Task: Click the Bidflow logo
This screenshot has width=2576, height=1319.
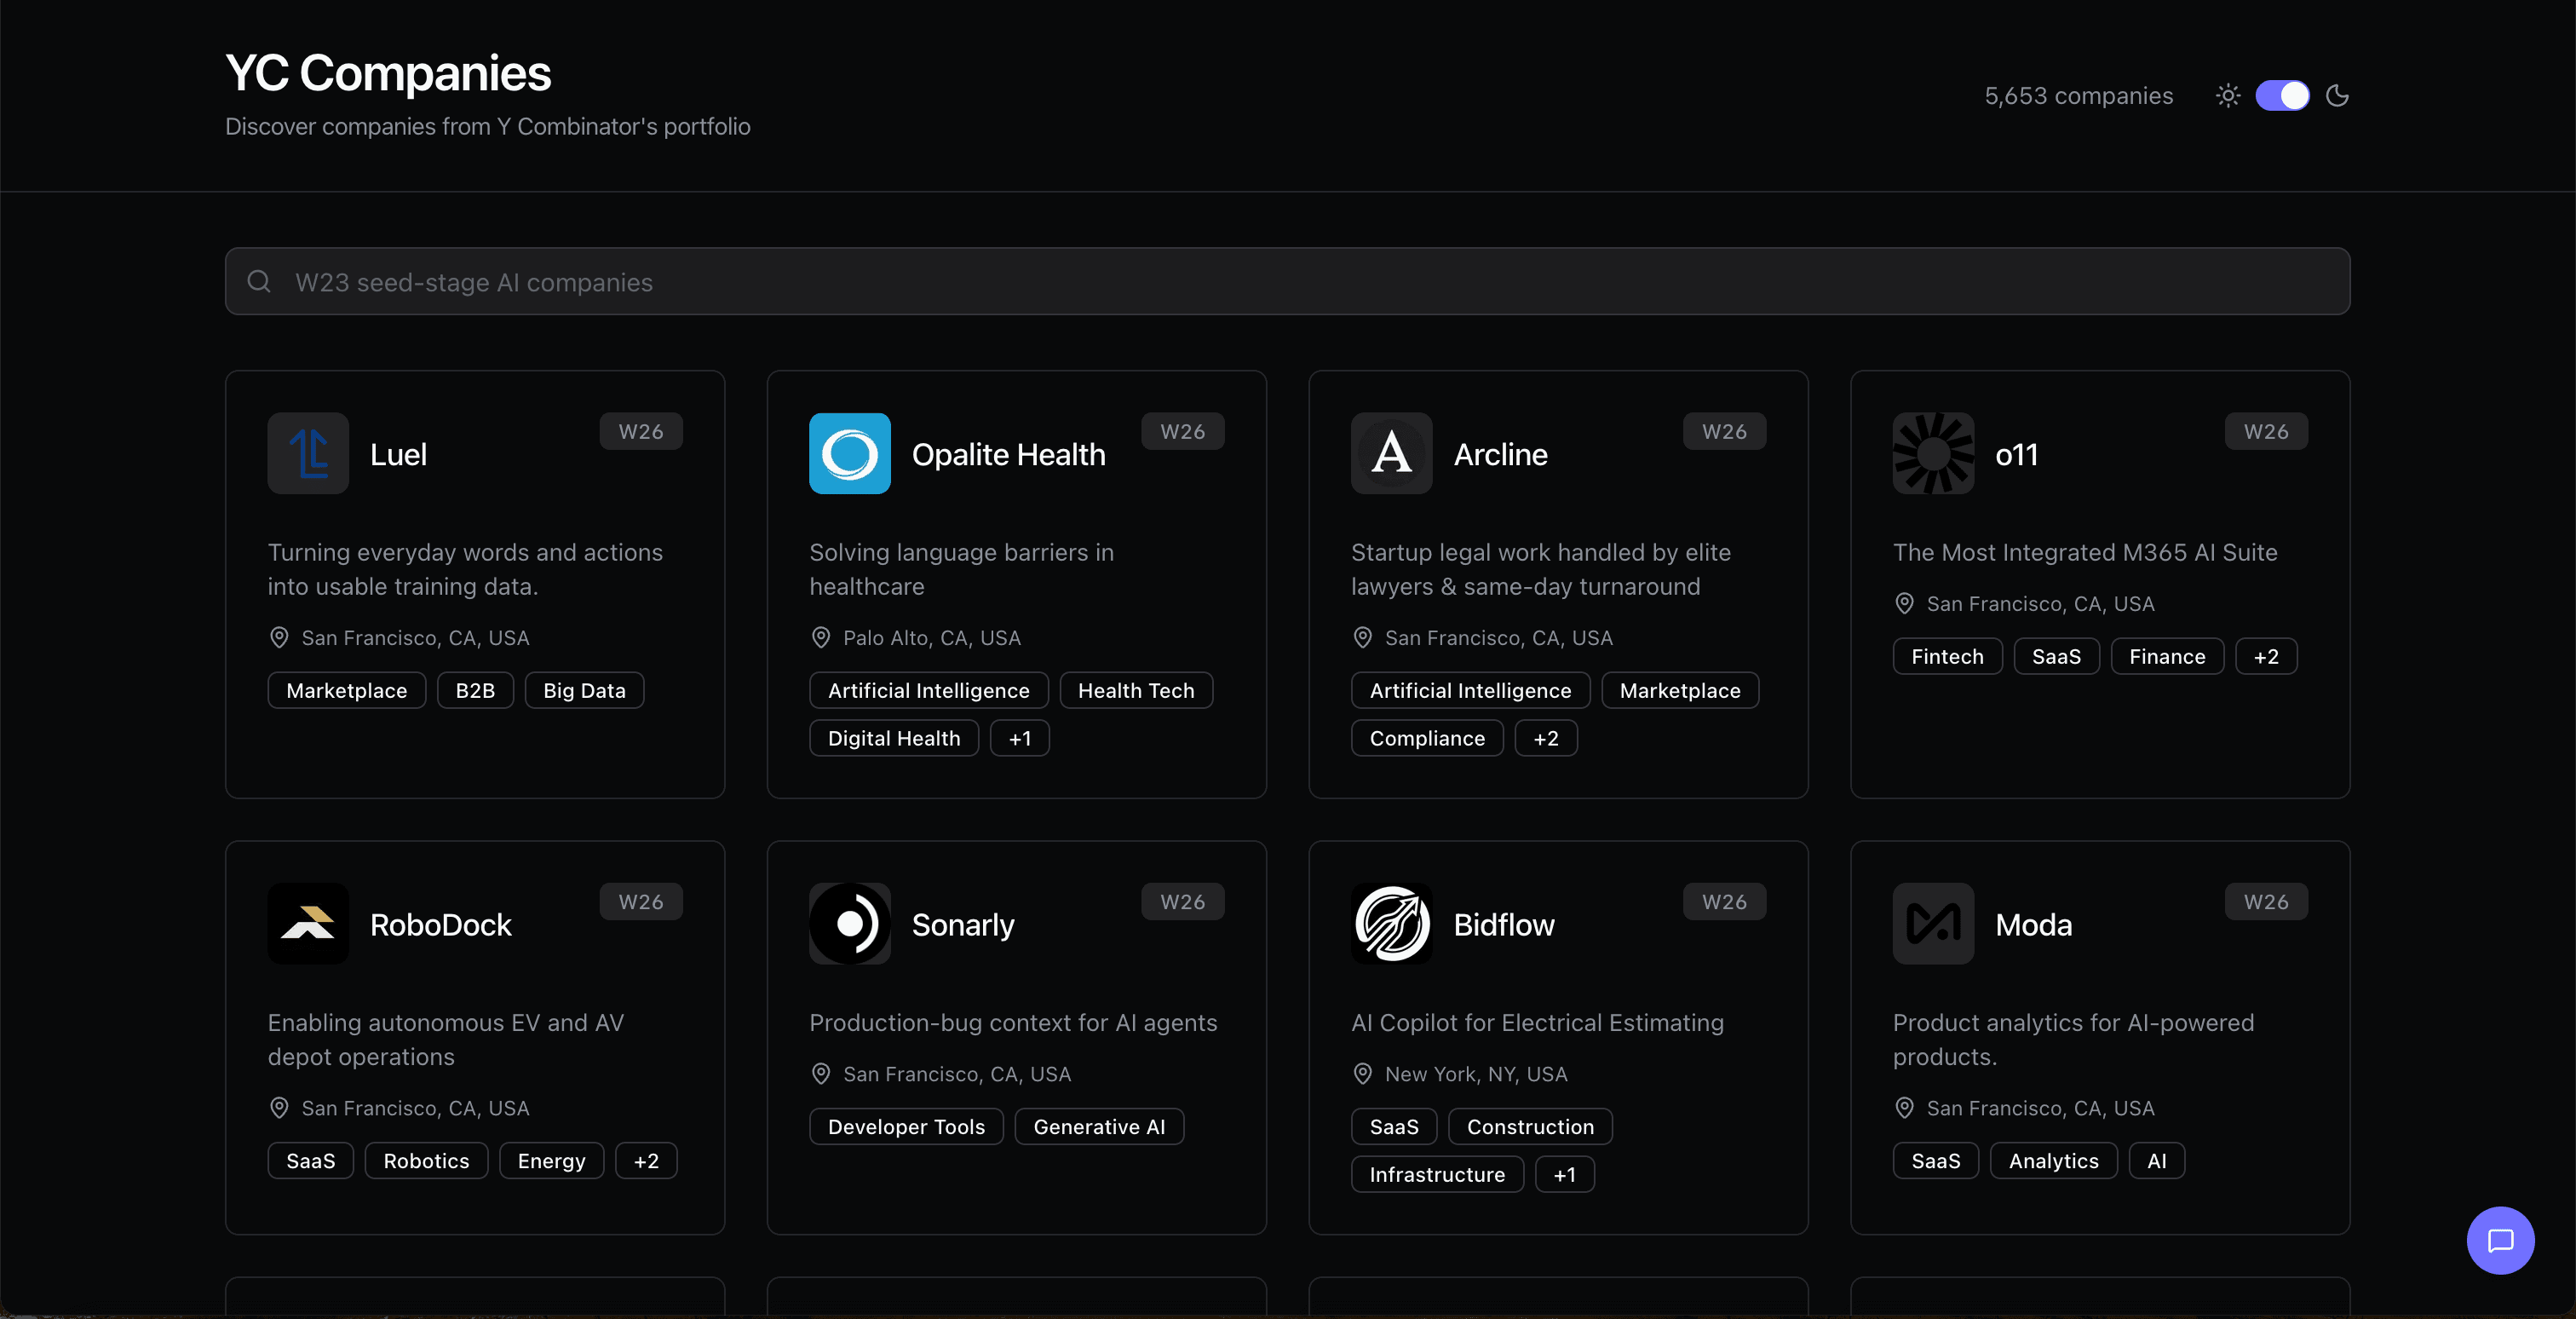Action: pyautogui.click(x=1390, y=923)
